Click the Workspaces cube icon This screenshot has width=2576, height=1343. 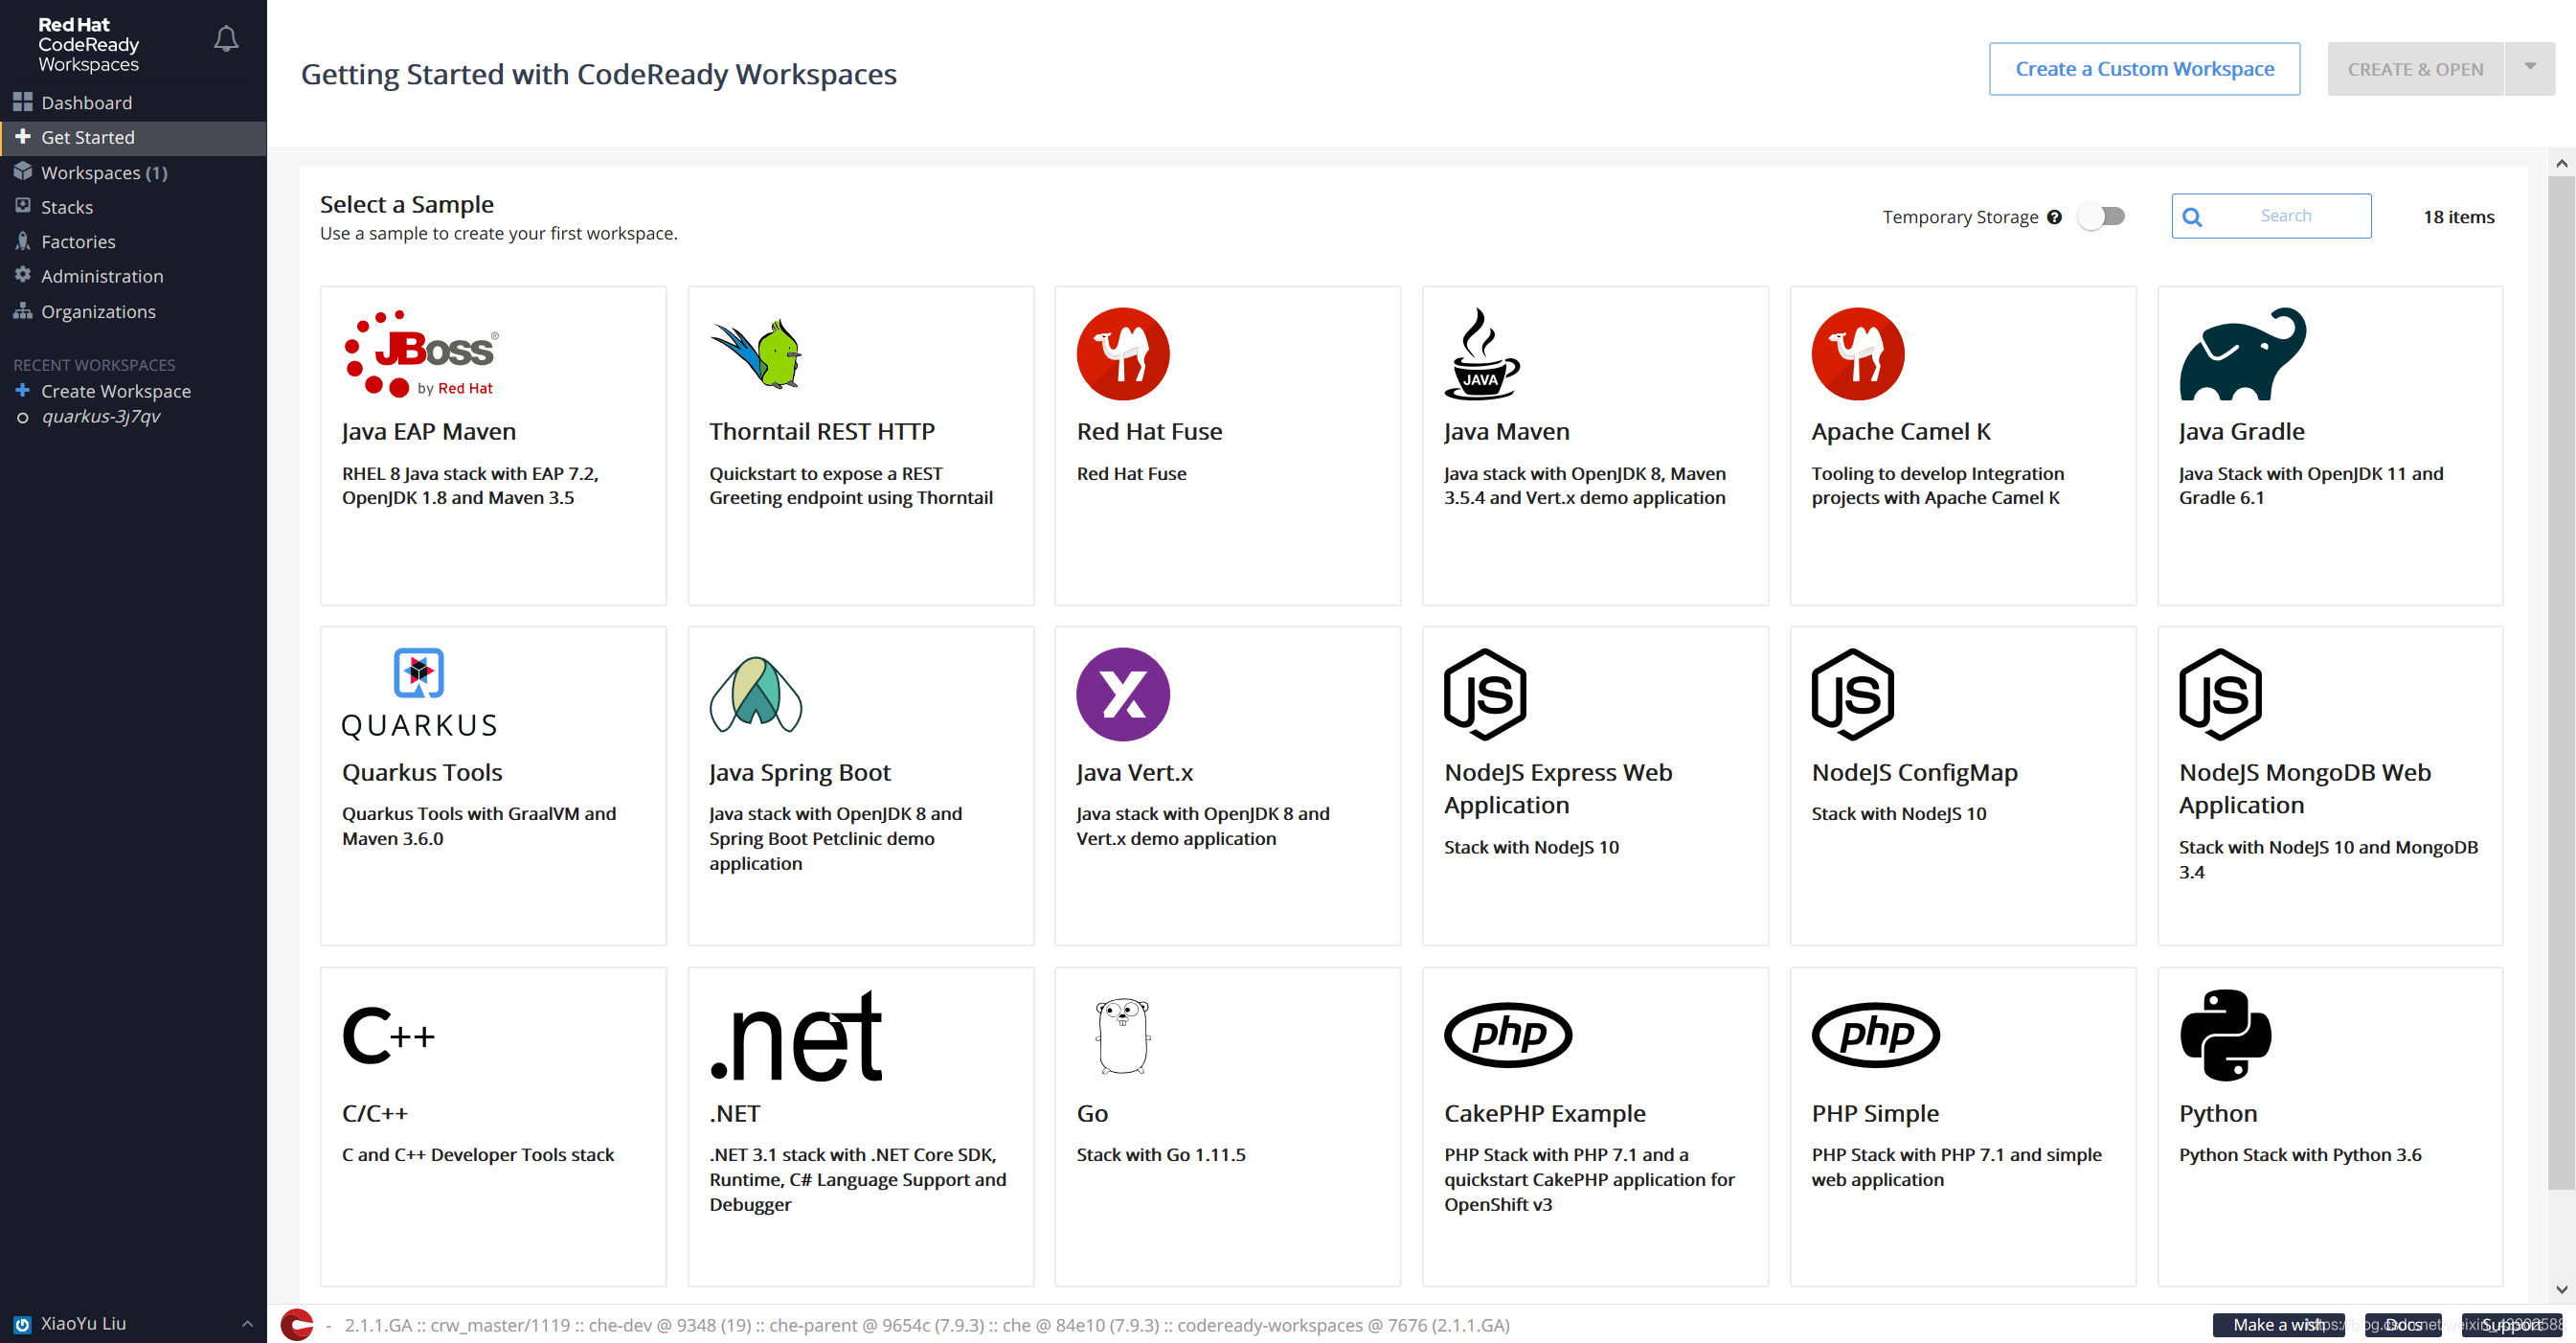coord(22,171)
